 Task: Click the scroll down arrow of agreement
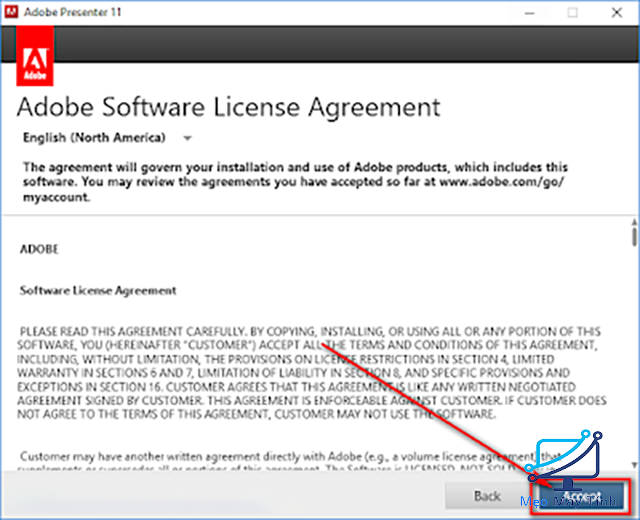coord(634,464)
